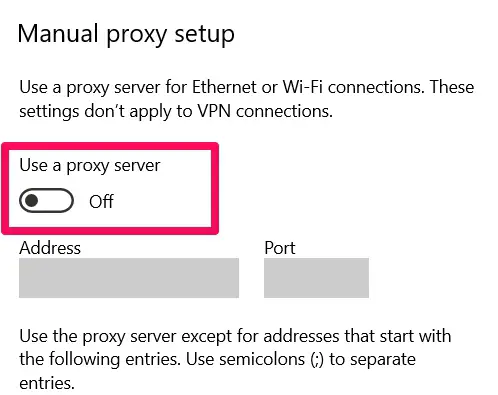
Task: Focus the proxy Port input box
Action: 316,278
